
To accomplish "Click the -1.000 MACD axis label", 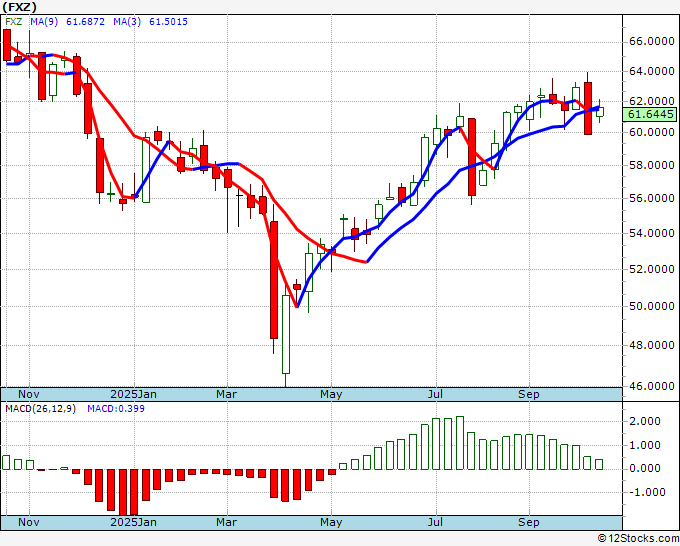I will point(646,492).
